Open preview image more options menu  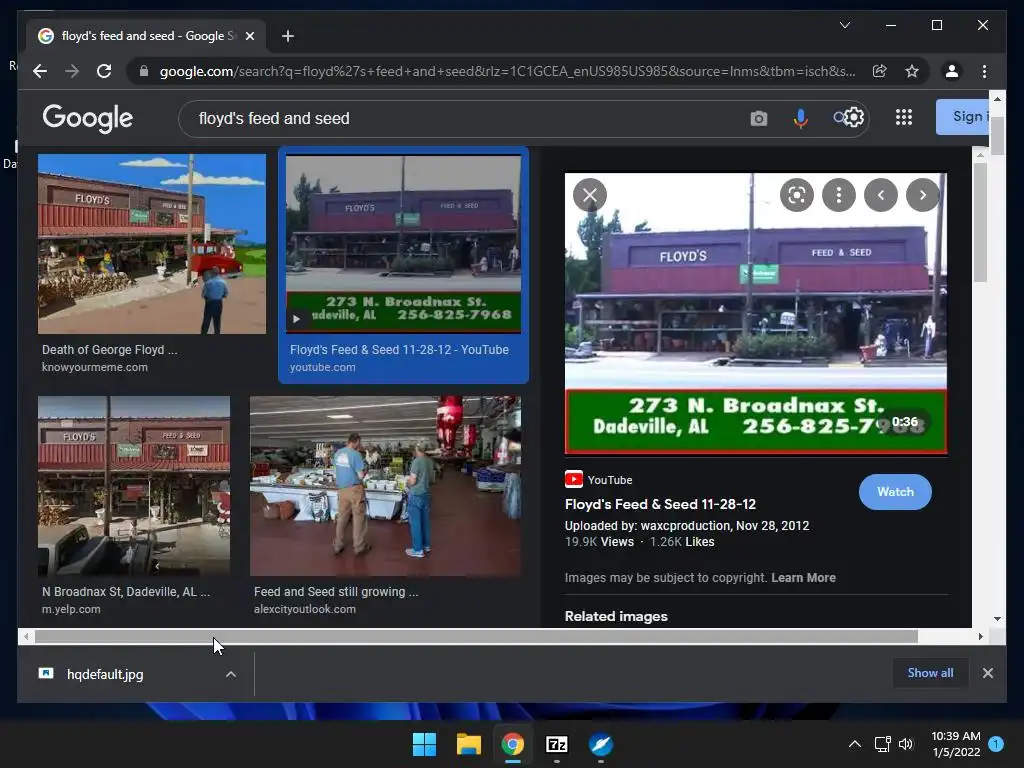pyautogui.click(x=839, y=195)
